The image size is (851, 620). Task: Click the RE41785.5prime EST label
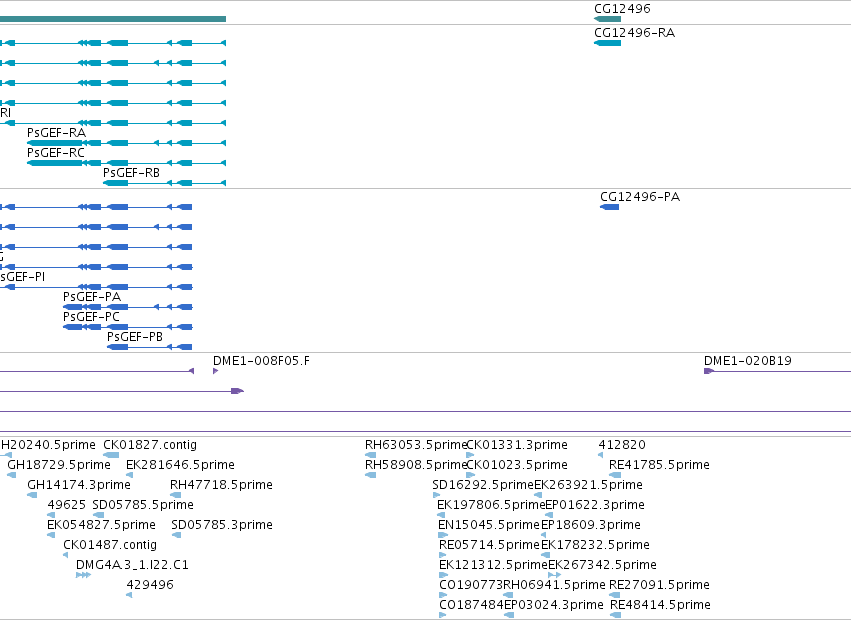coord(659,465)
